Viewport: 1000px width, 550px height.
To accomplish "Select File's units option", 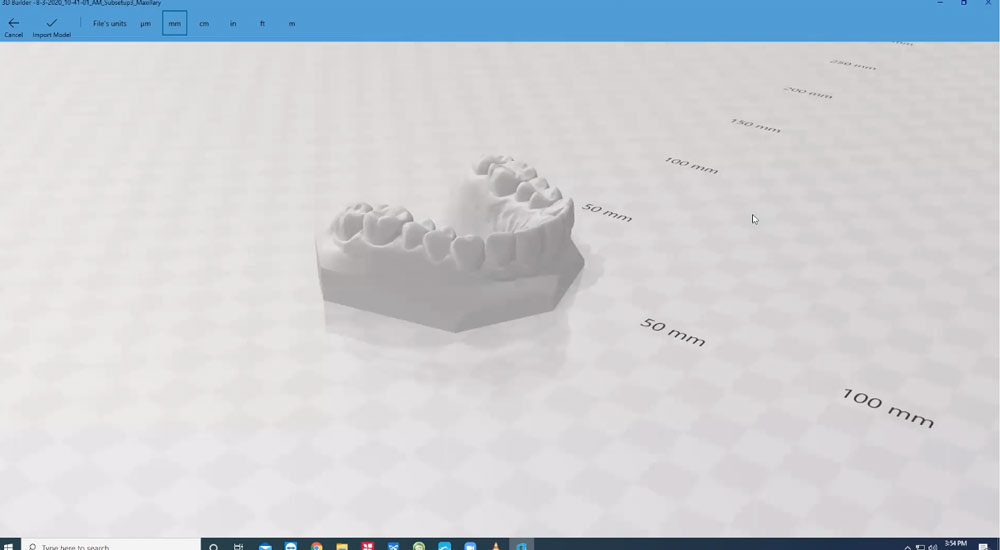I will tap(110, 24).
